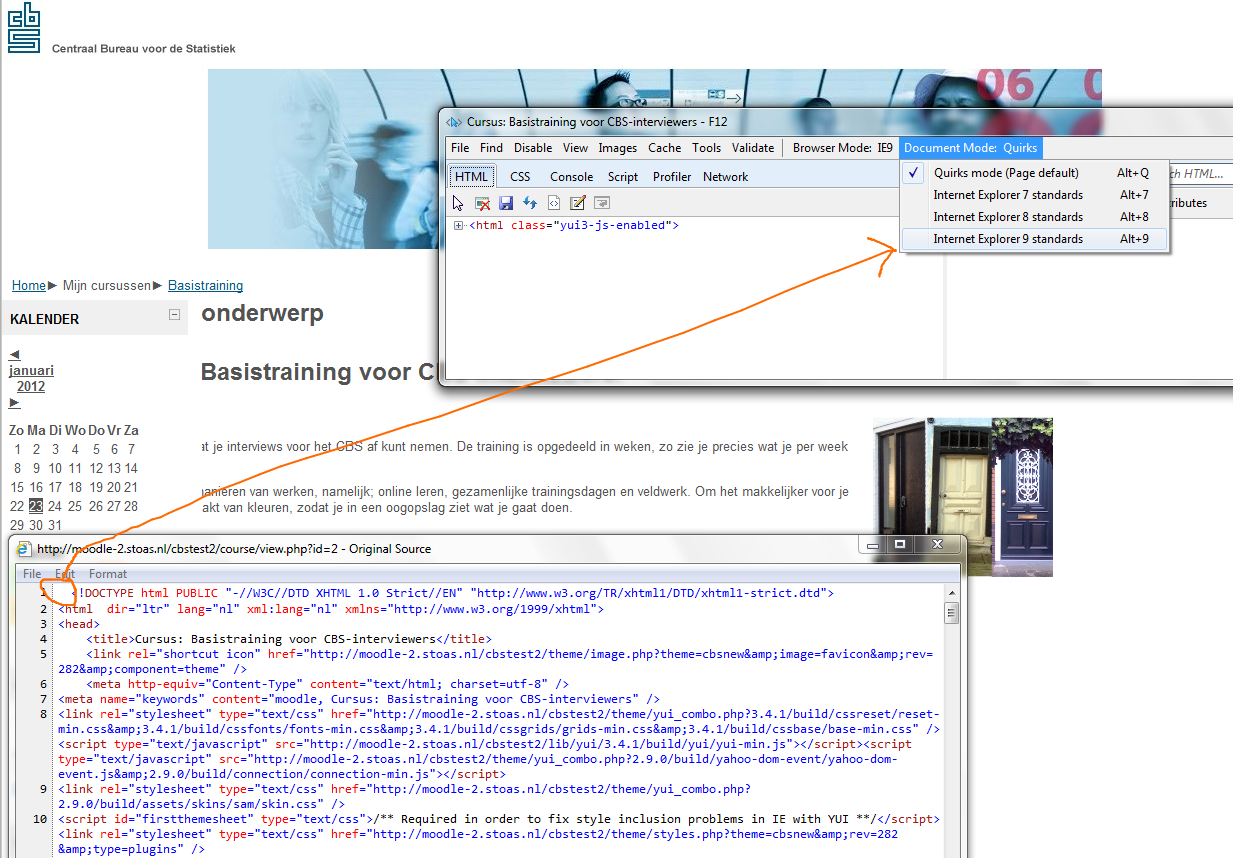Screen dimensions: 1233x858
Task: Click calendar day 16
Action: point(36,487)
